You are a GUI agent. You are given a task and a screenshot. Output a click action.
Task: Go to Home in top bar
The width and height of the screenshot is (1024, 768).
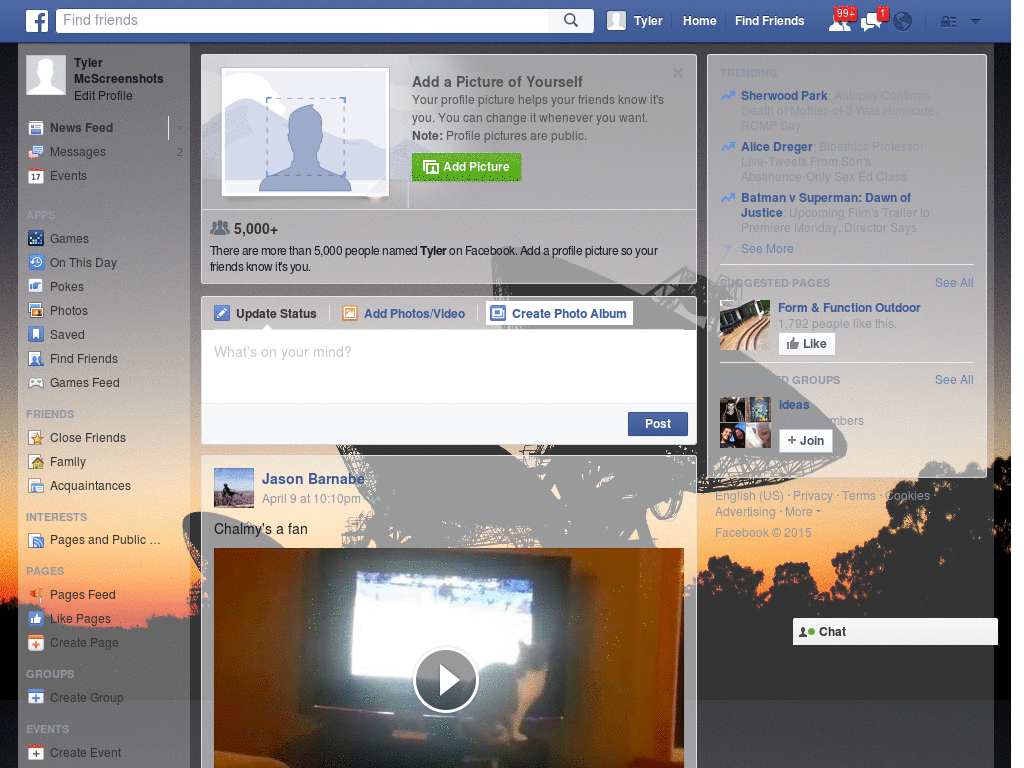[x=699, y=21]
